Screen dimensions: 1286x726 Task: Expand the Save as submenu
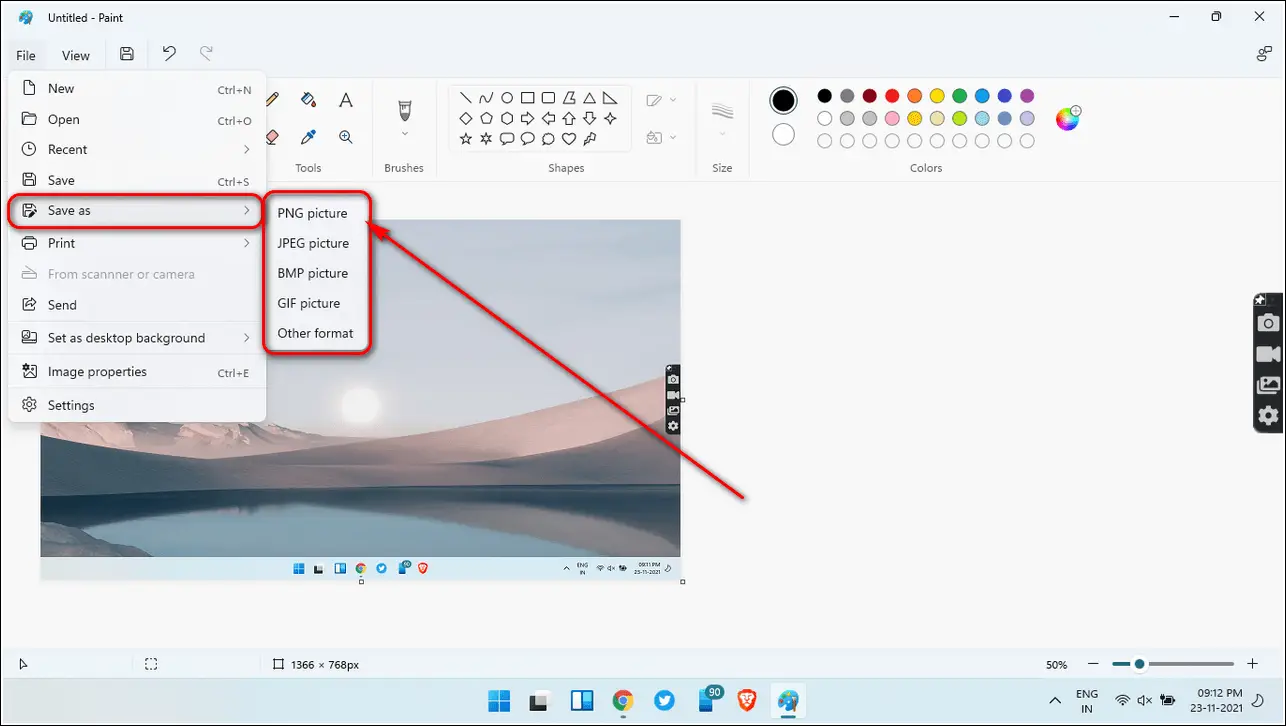pos(137,211)
